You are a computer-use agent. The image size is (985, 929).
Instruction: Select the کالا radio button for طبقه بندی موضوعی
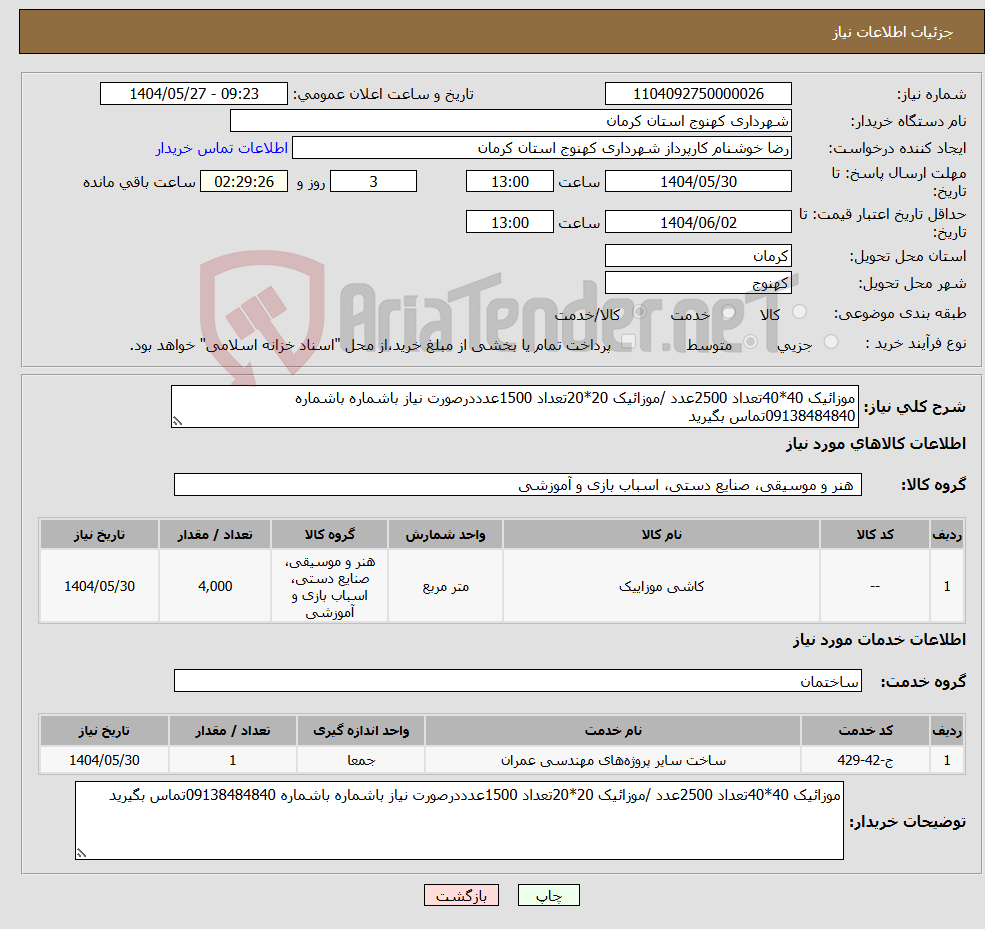(799, 312)
